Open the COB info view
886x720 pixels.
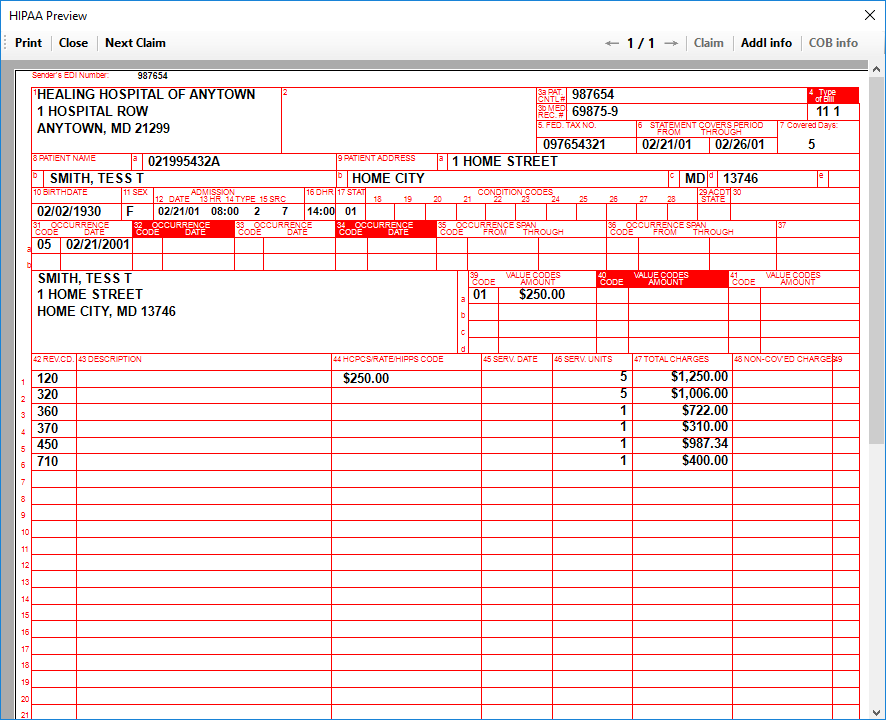click(833, 43)
